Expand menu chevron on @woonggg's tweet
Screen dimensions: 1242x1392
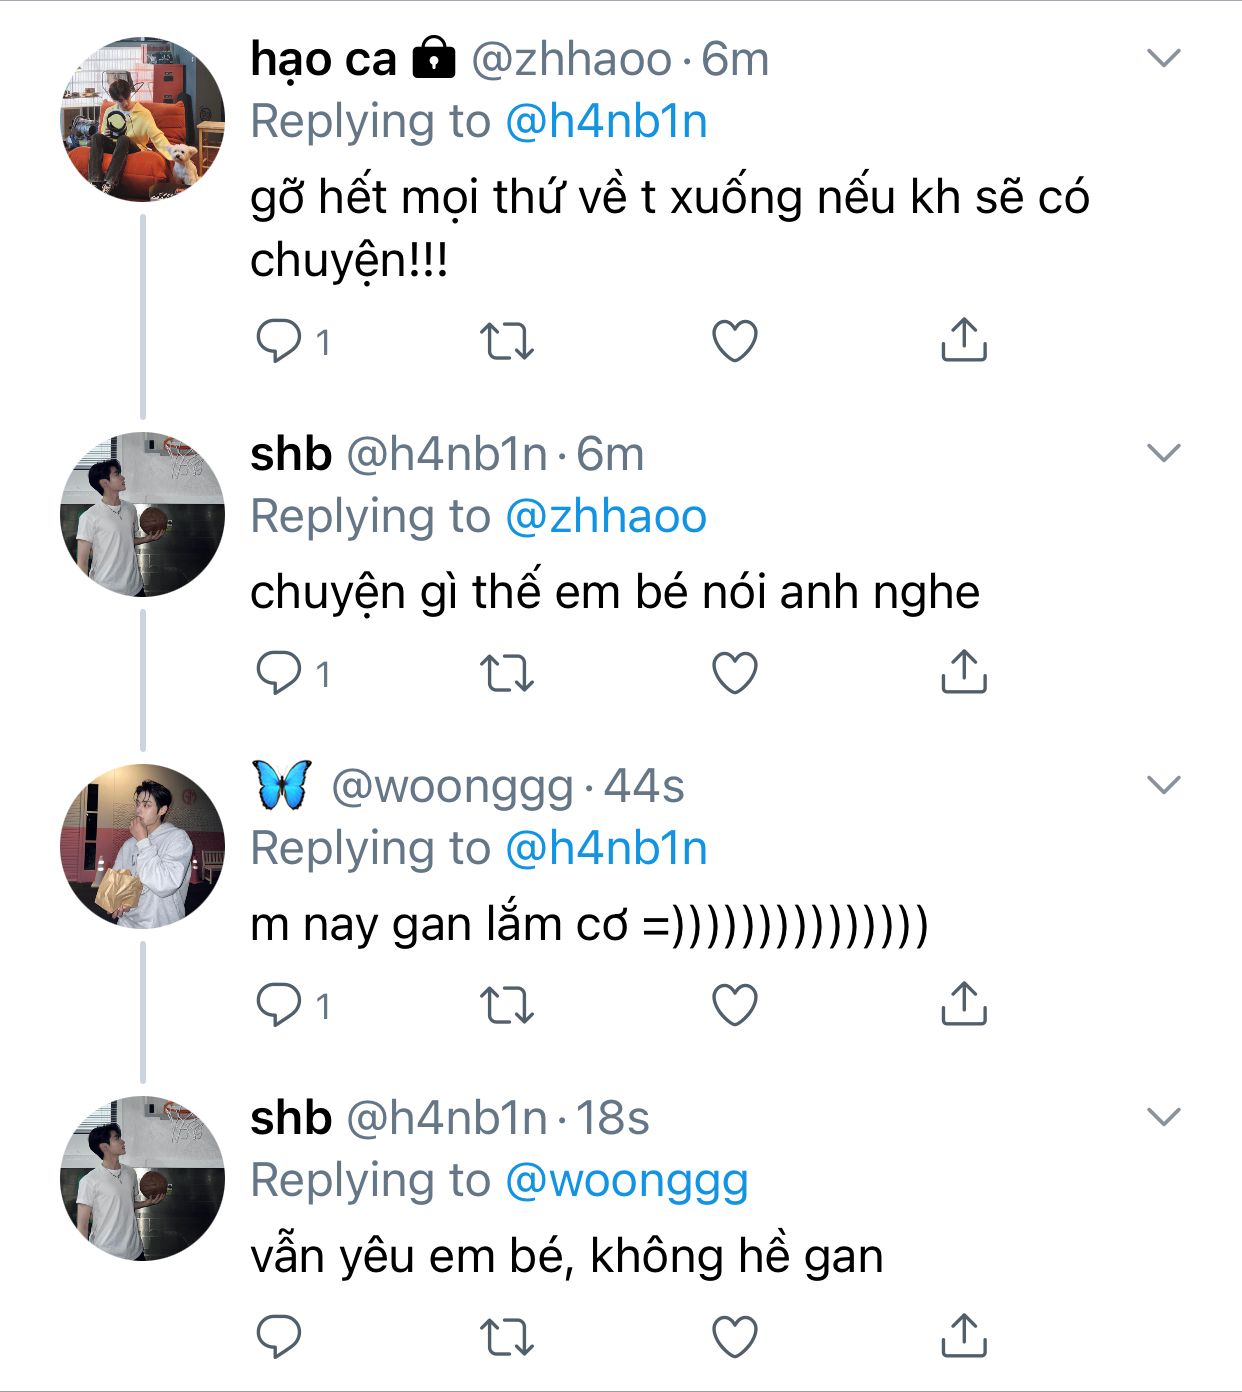click(1164, 786)
